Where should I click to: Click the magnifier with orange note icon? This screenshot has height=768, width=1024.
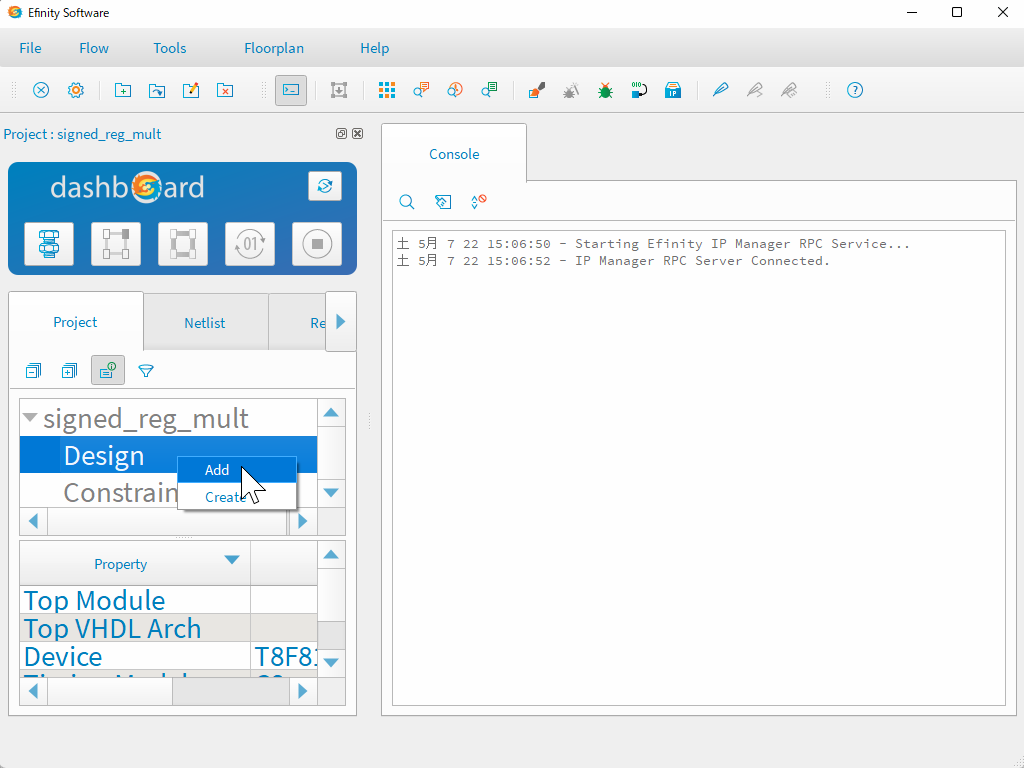click(x=421, y=90)
